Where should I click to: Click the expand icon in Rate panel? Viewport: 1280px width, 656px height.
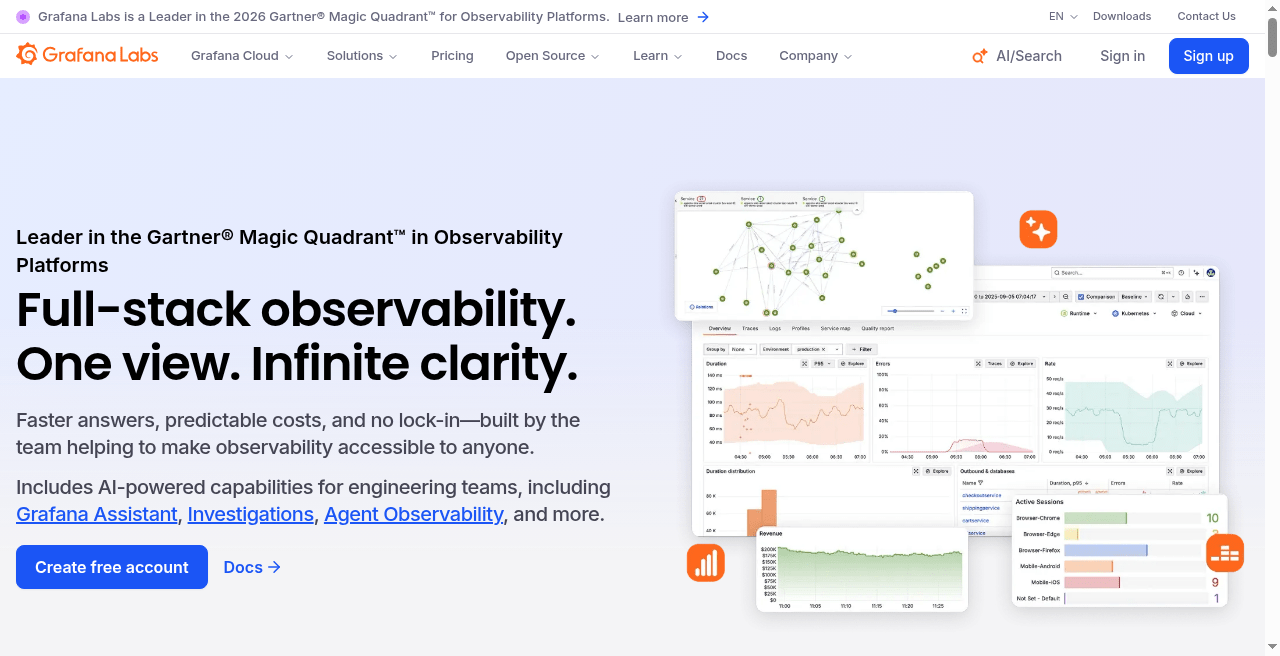(x=1170, y=364)
